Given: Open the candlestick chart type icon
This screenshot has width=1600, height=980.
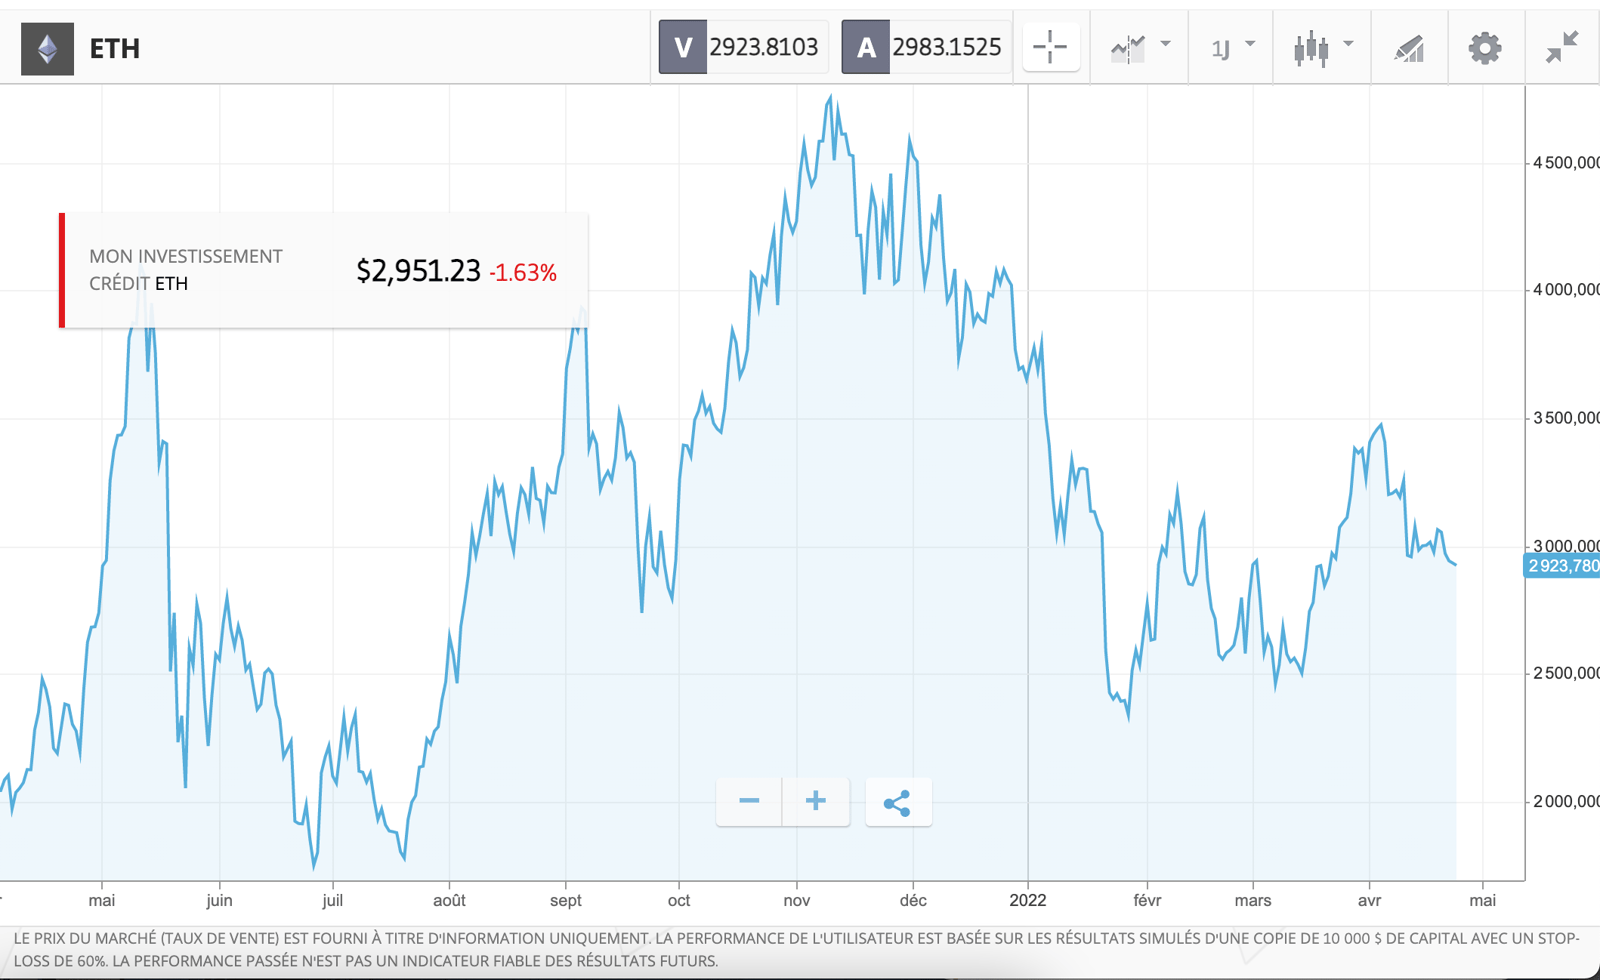Looking at the screenshot, I should pos(1310,47).
